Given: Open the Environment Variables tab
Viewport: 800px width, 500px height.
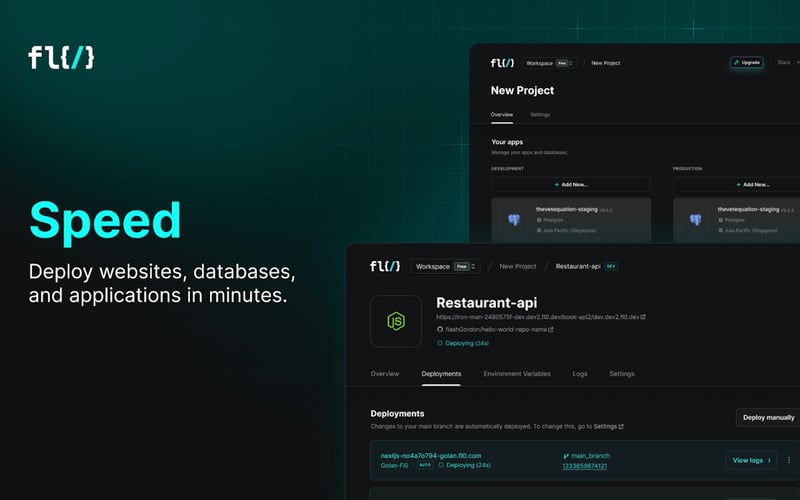Looking at the screenshot, I should tap(517, 374).
